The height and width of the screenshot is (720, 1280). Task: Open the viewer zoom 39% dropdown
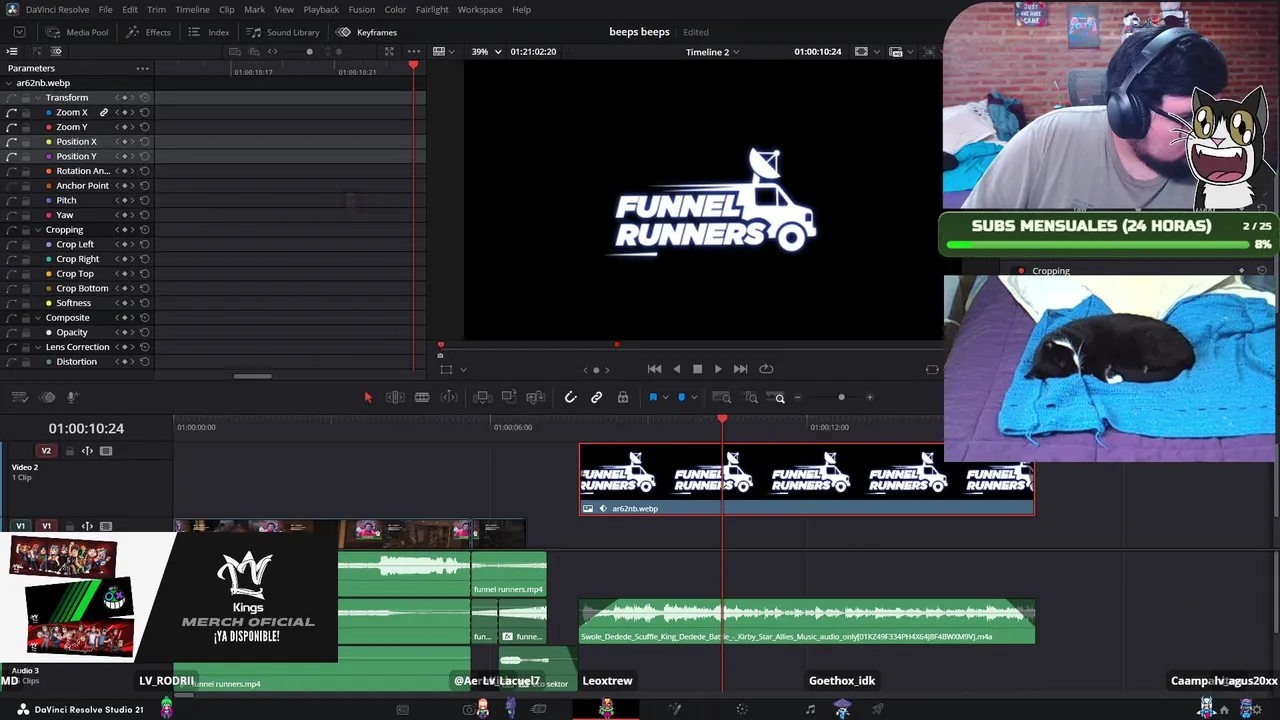[485, 51]
